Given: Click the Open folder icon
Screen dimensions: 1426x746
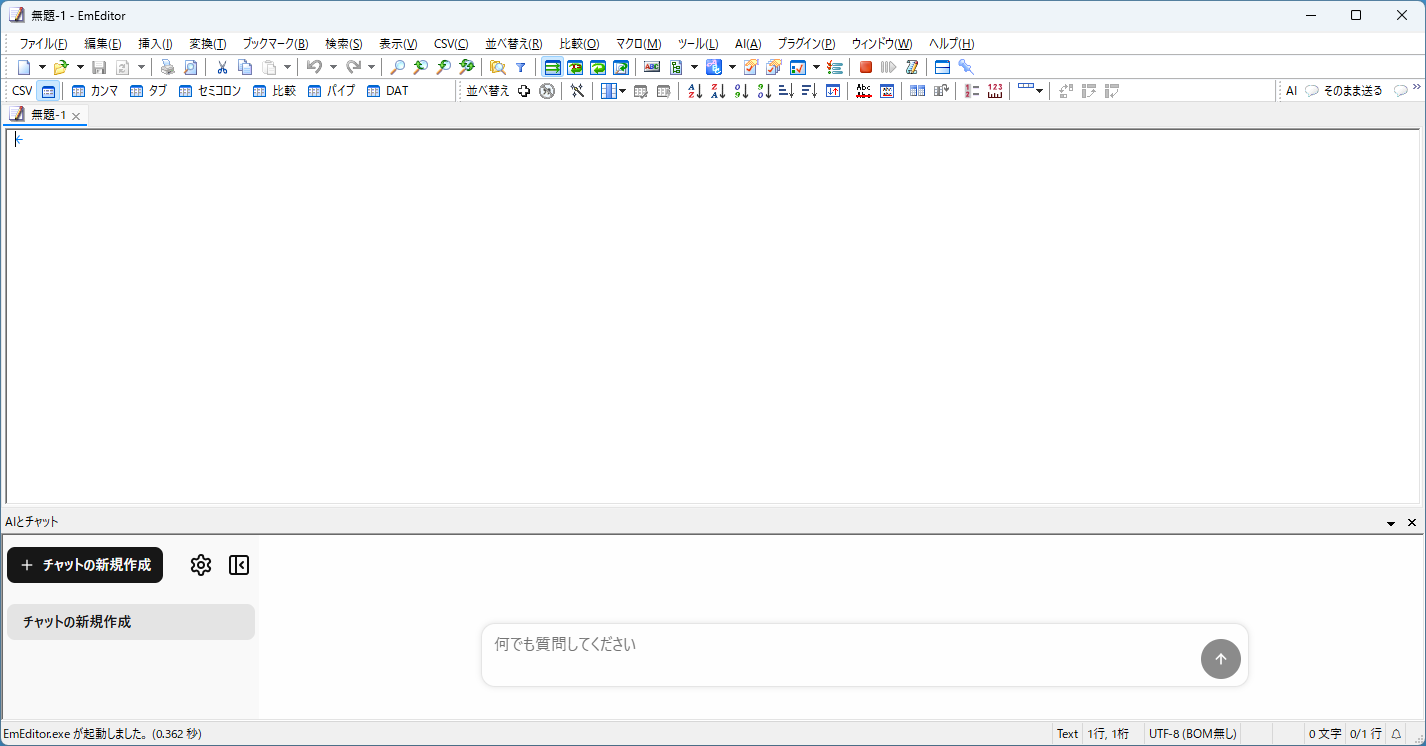Looking at the screenshot, I should [x=60, y=67].
